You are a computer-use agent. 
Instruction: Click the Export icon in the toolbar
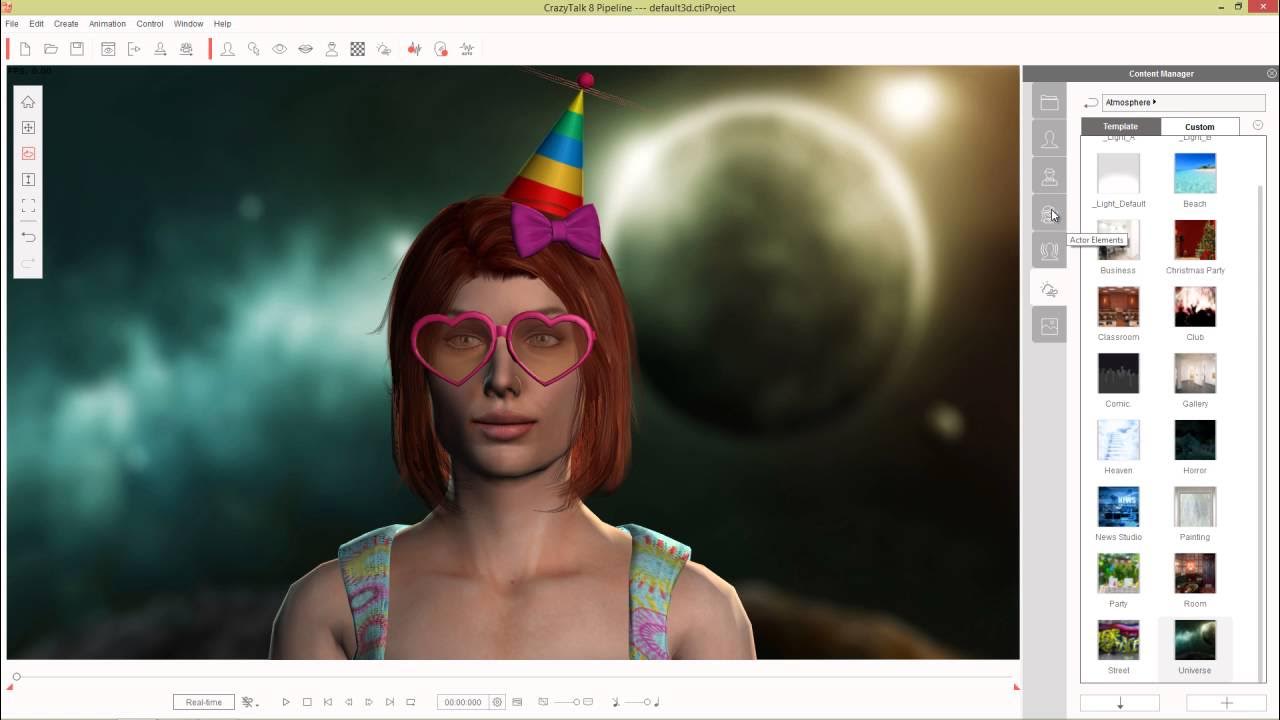134,49
